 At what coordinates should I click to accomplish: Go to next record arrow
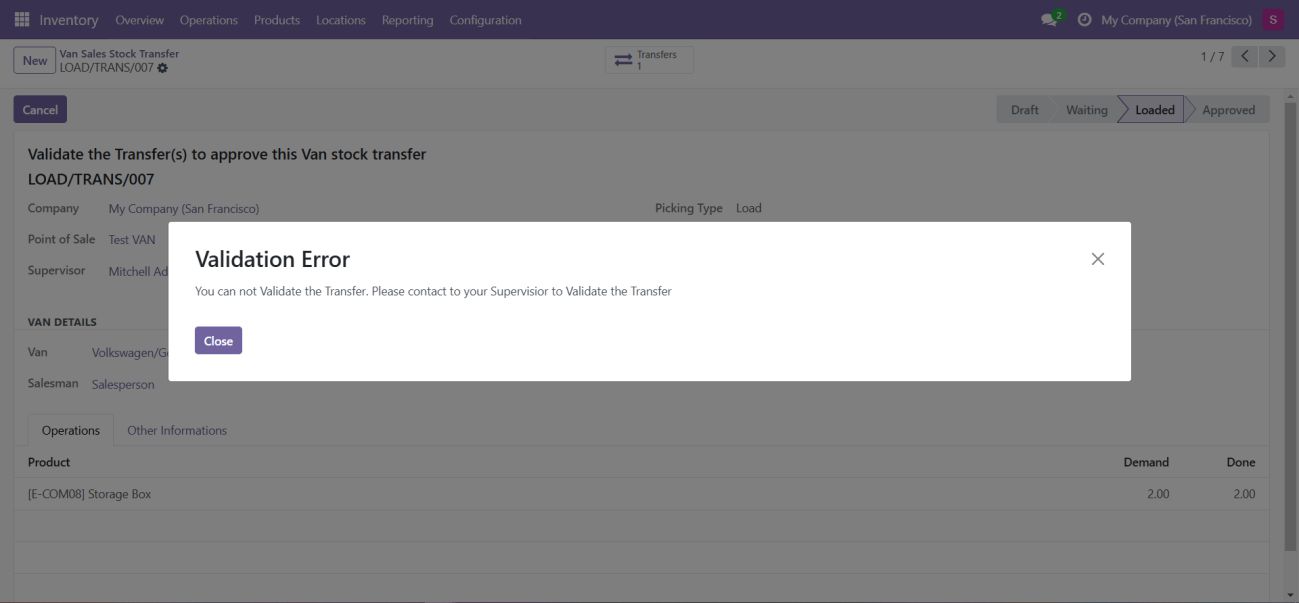coord(1271,57)
